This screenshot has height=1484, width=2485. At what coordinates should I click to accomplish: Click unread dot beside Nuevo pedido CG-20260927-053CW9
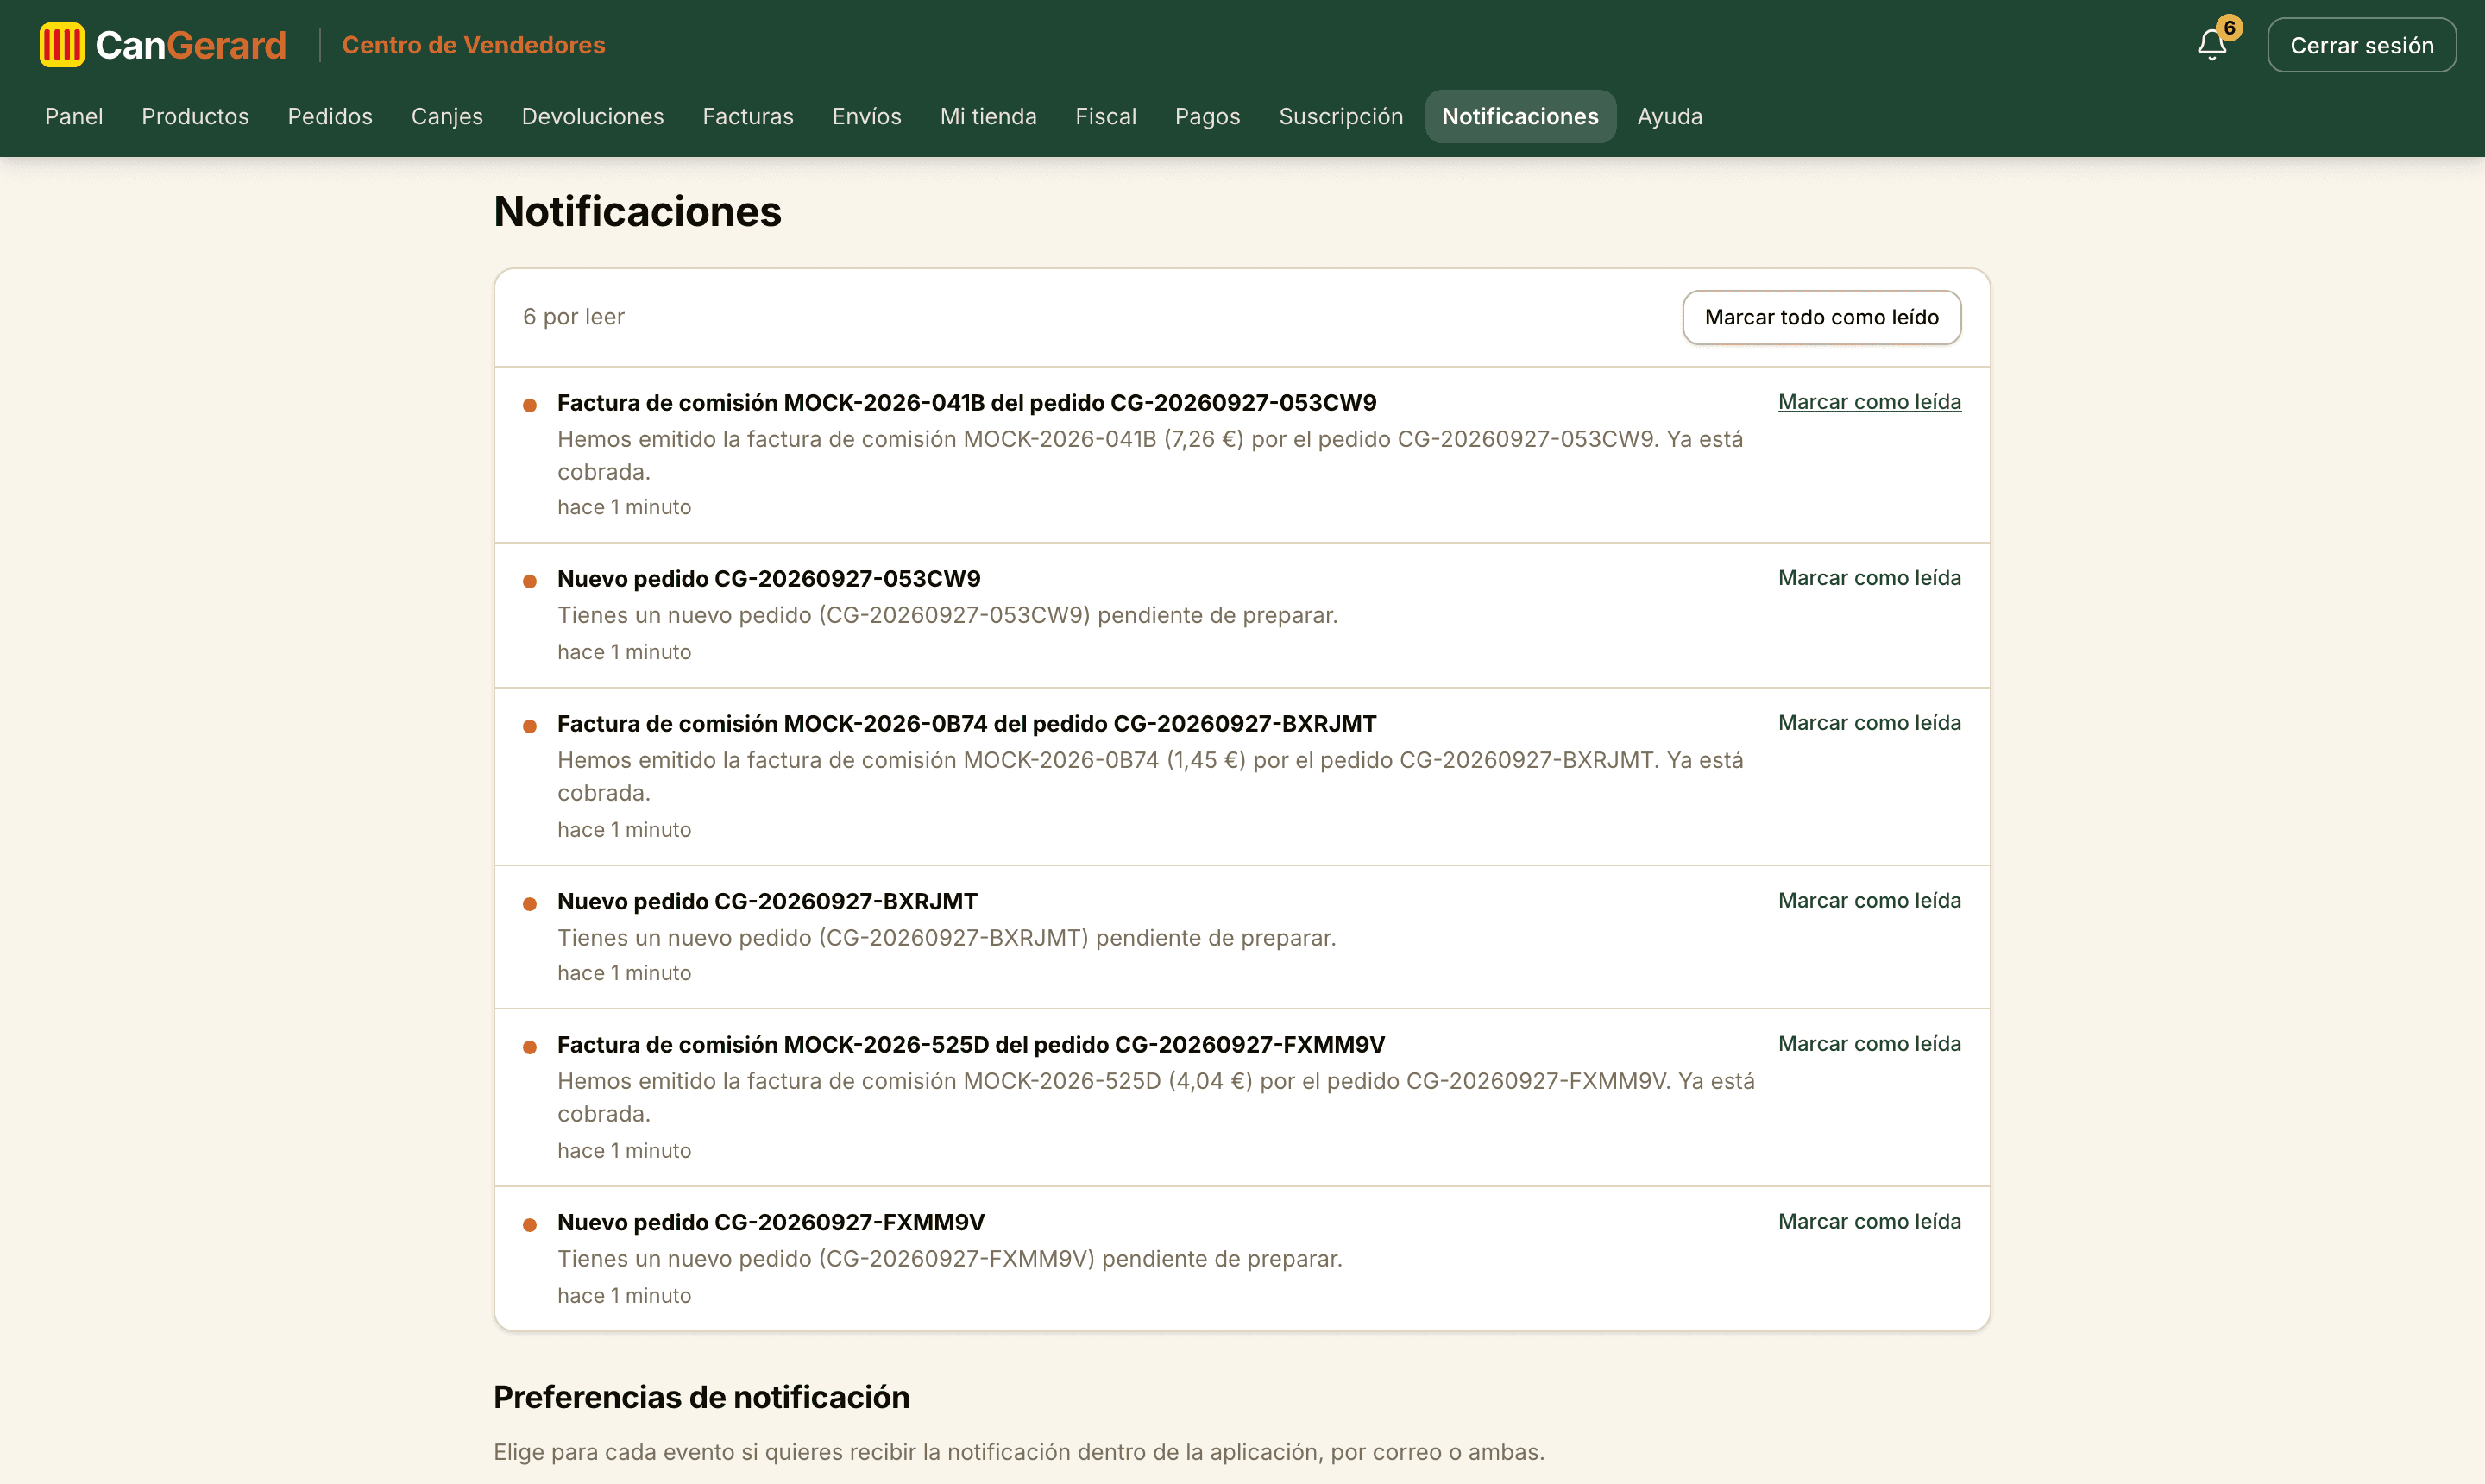[x=530, y=581]
